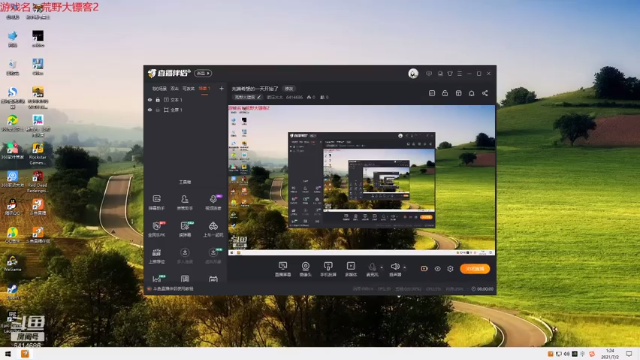640x360 pixels.
Task: Click the speaker icon in bottom toolbar
Action: pos(395,267)
